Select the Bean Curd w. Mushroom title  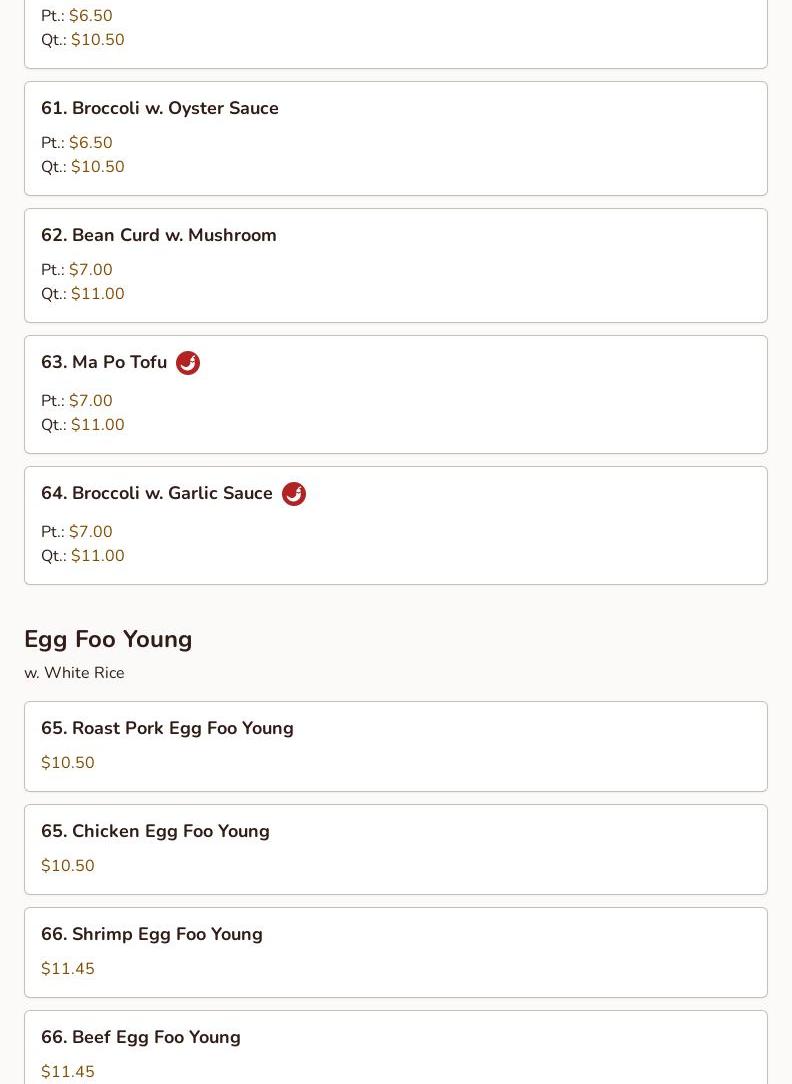[x=159, y=235]
